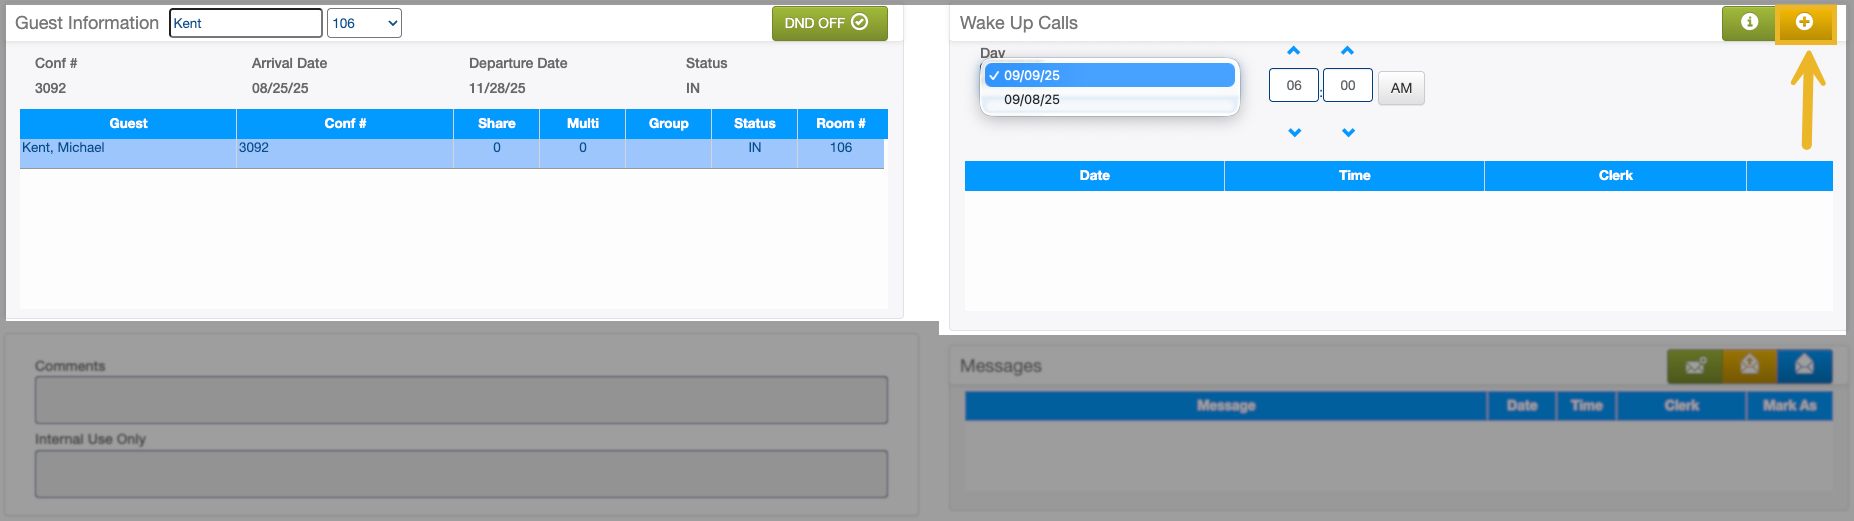Decrease the wake up minutes with down chevron

1349,132
